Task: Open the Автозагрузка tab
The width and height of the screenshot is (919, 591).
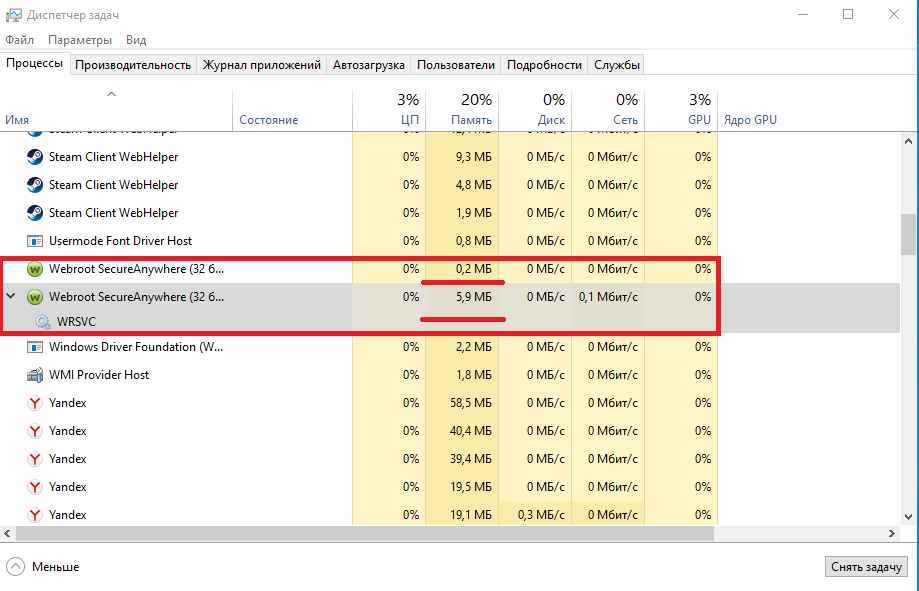Action: coord(369,65)
